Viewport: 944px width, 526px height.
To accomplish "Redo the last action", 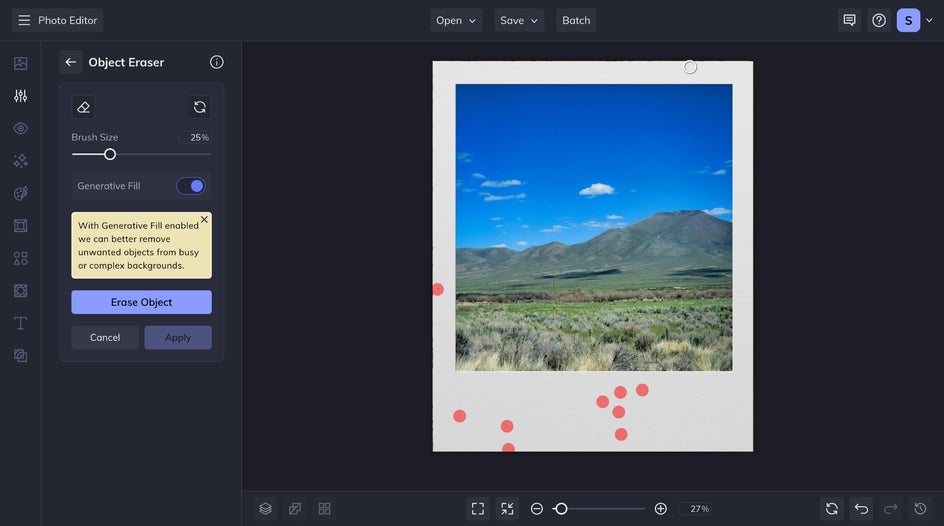I will [x=891, y=509].
